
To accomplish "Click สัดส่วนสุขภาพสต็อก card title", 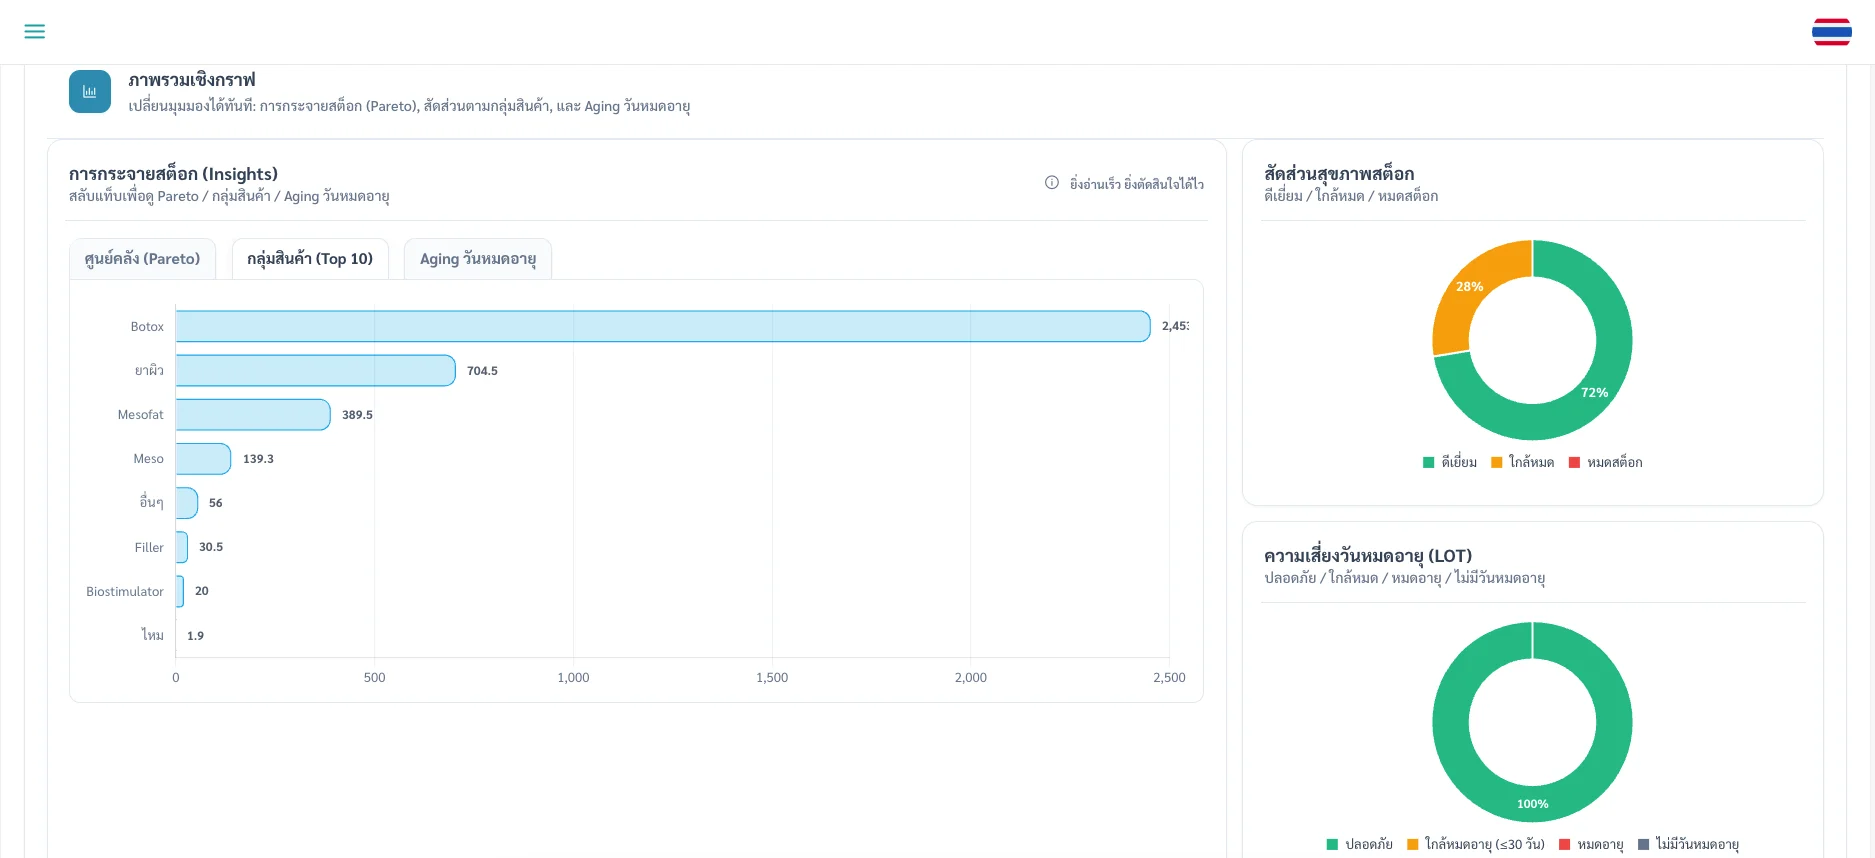I will [1339, 174].
